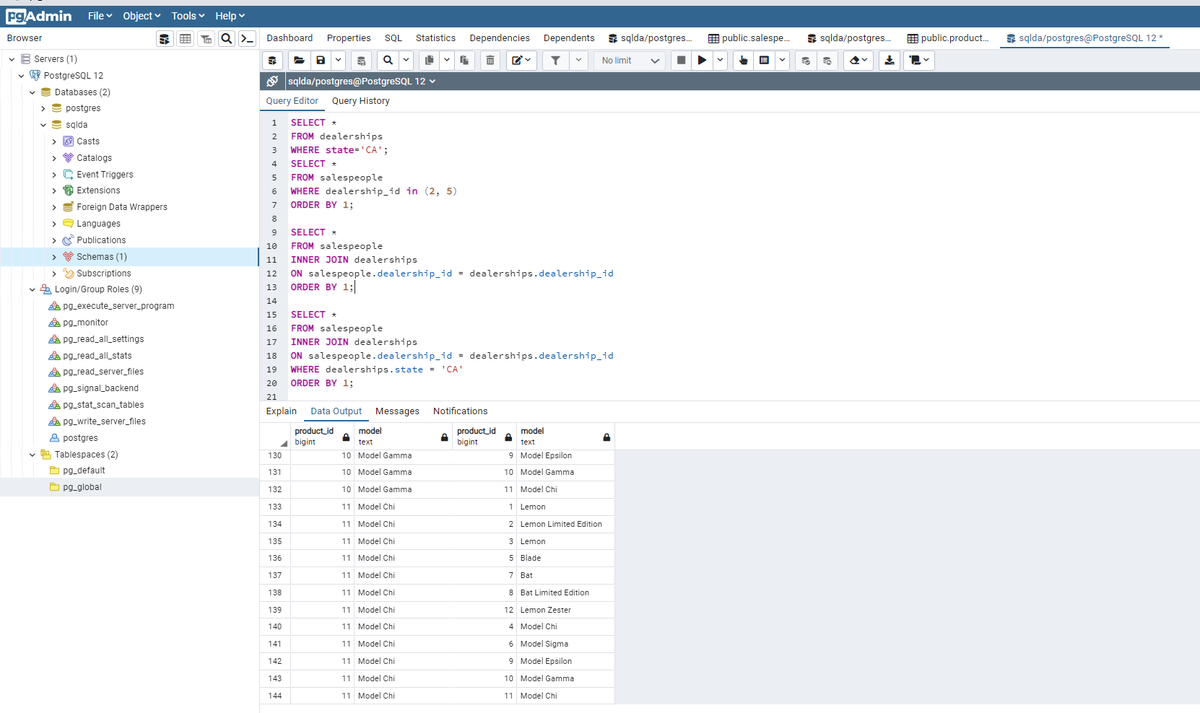This screenshot has height=713, width=1200.
Task: Open the Find options dropdown arrow
Action: (405, 60)
